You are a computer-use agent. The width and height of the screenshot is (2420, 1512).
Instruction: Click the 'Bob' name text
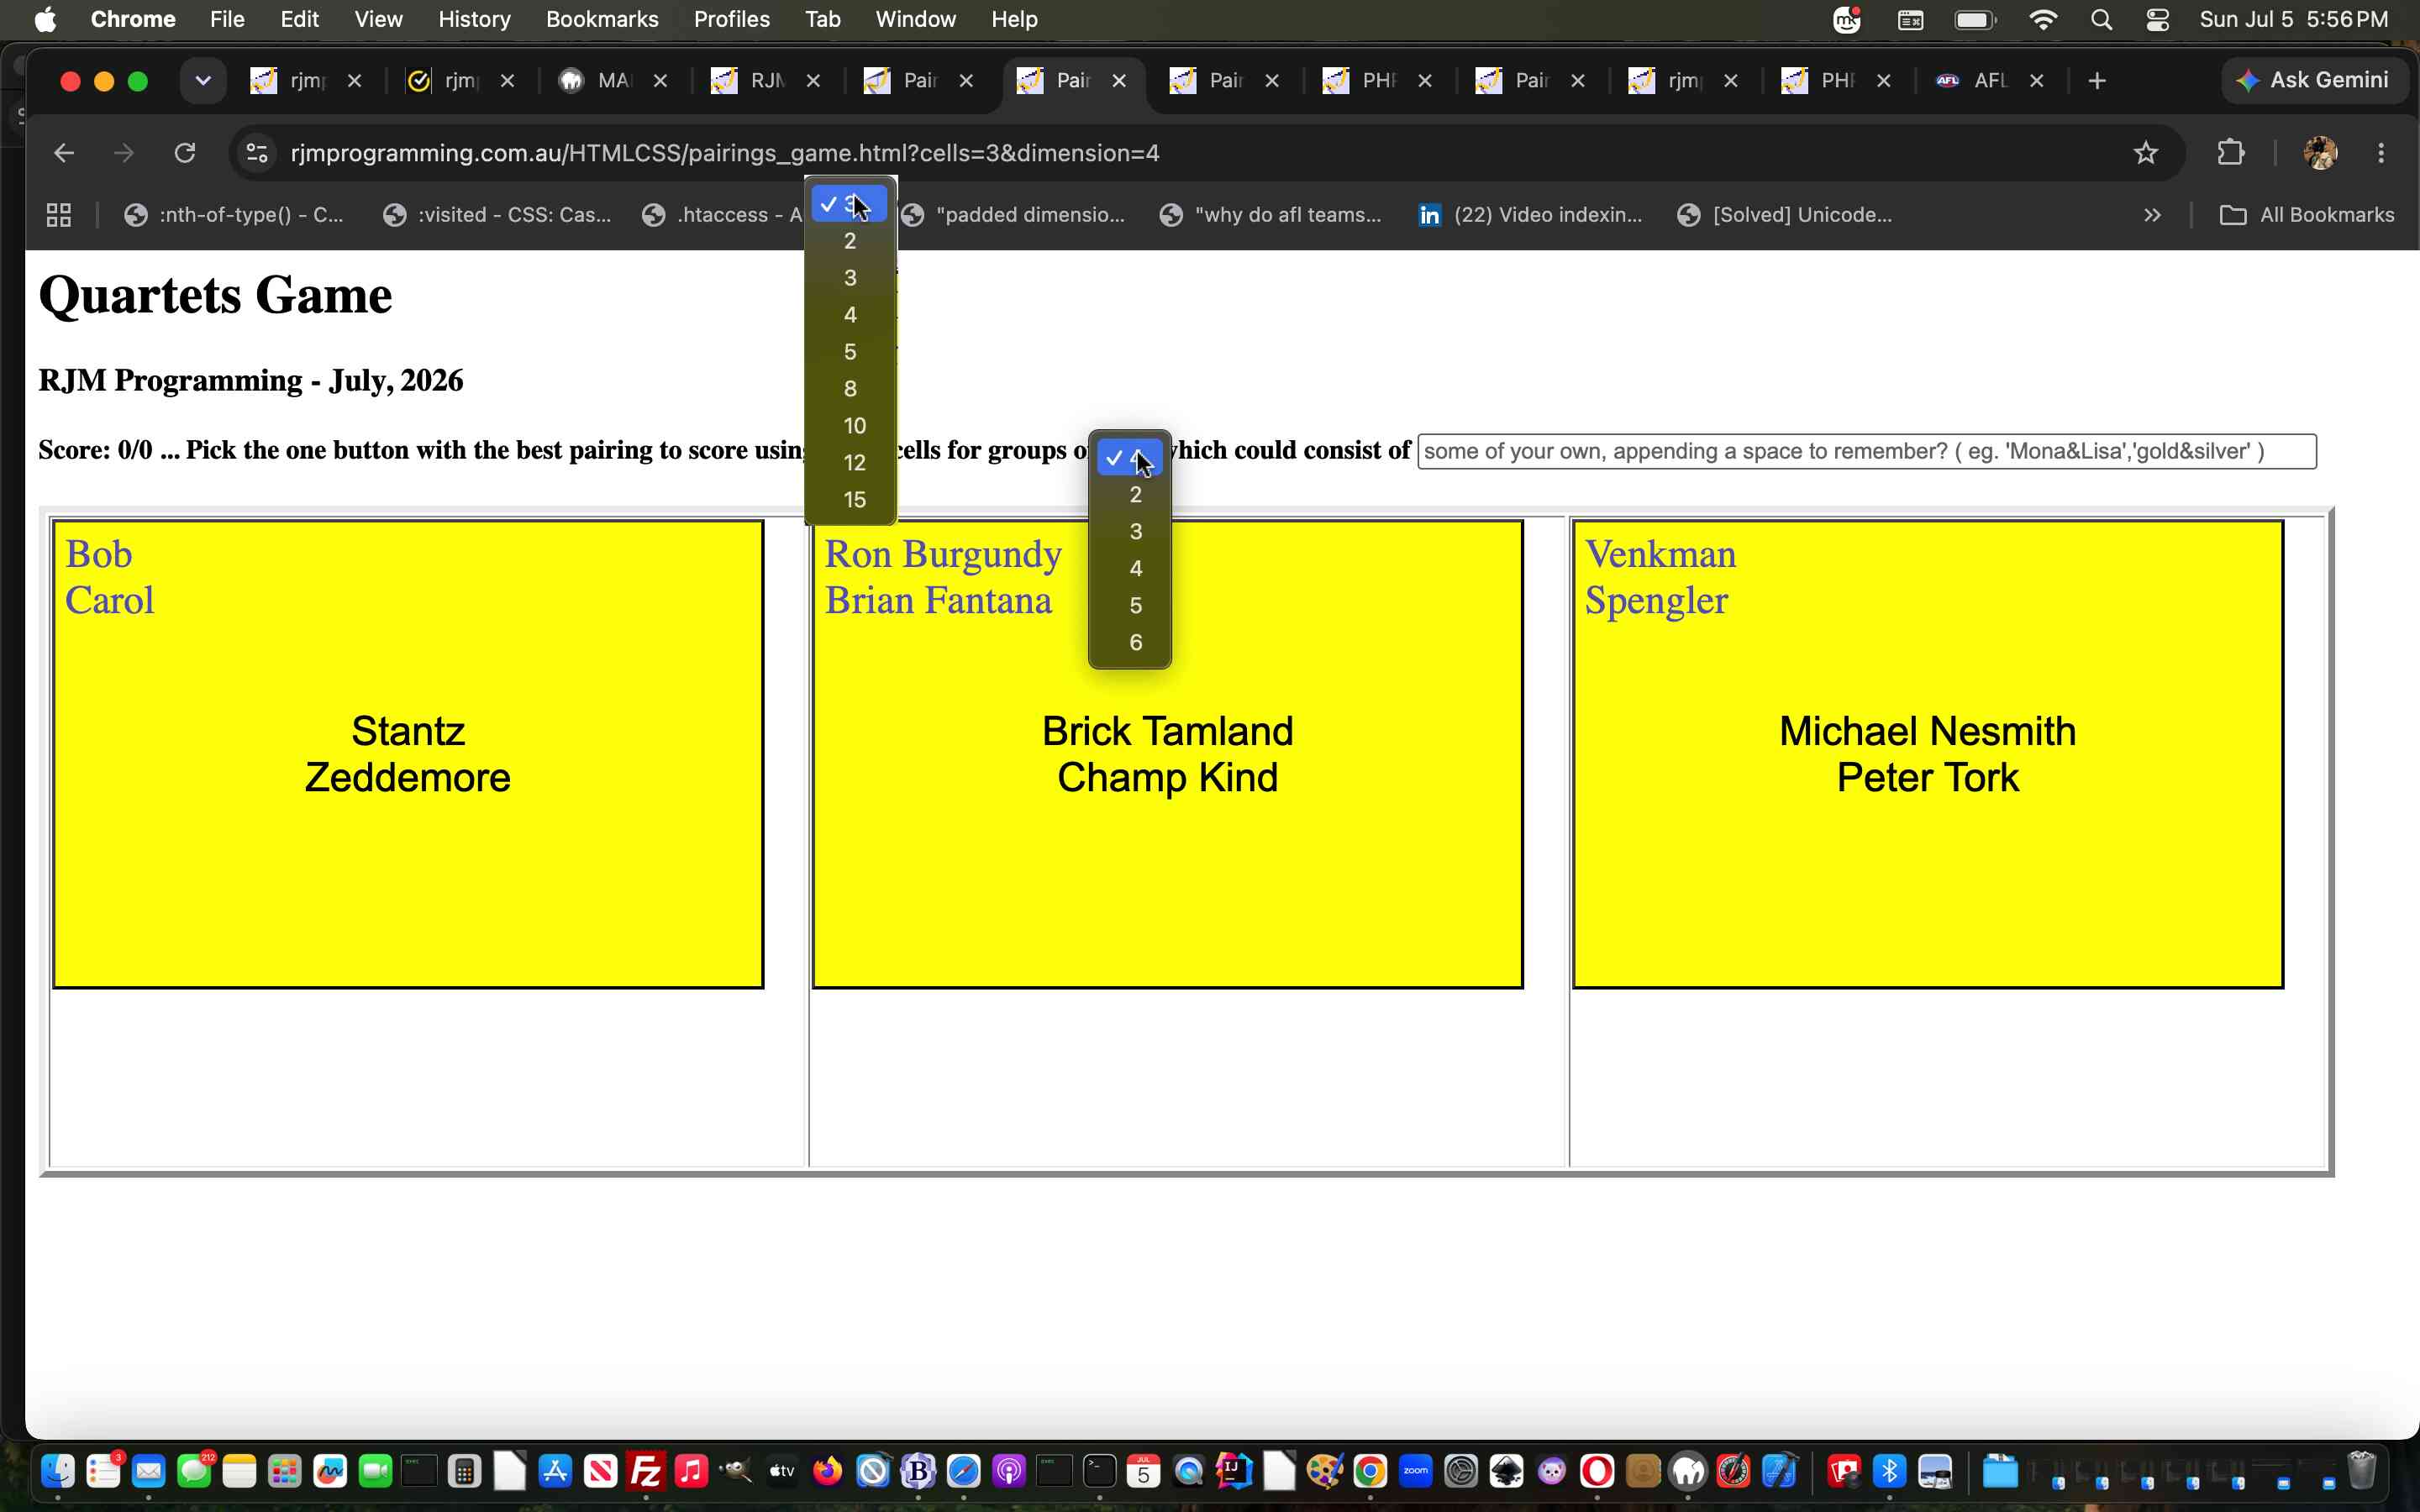(98, 554)
